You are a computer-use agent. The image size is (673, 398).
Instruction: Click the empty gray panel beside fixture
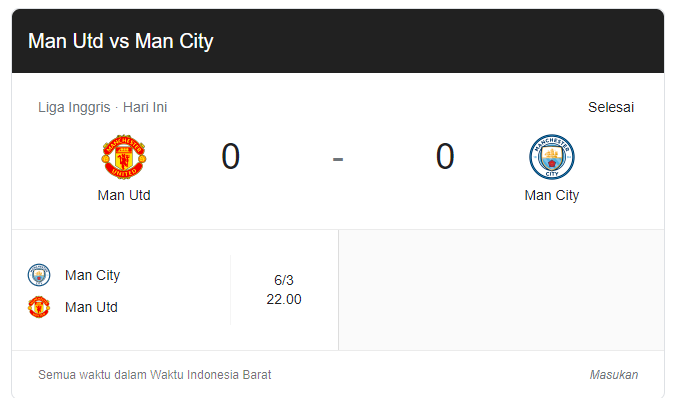coord(501,290)
